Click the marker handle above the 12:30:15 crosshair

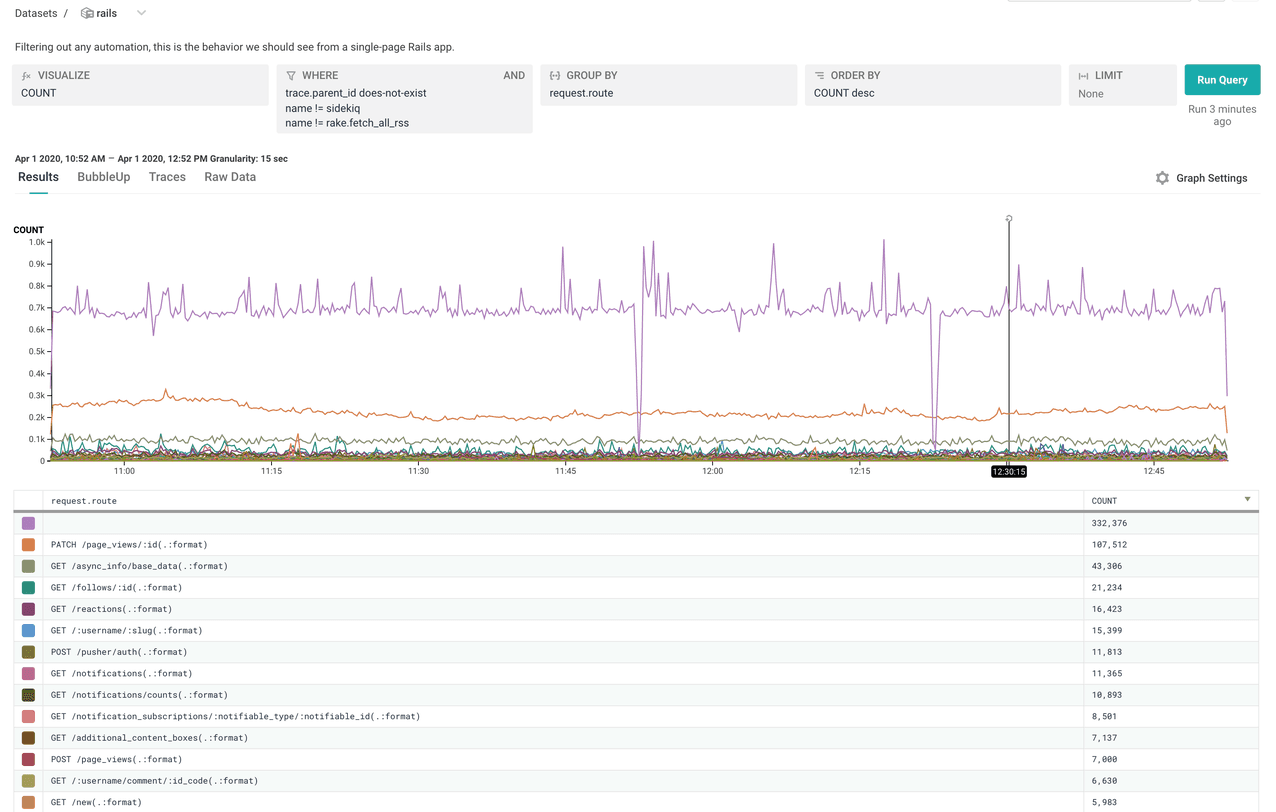[x=1008, y=219]
